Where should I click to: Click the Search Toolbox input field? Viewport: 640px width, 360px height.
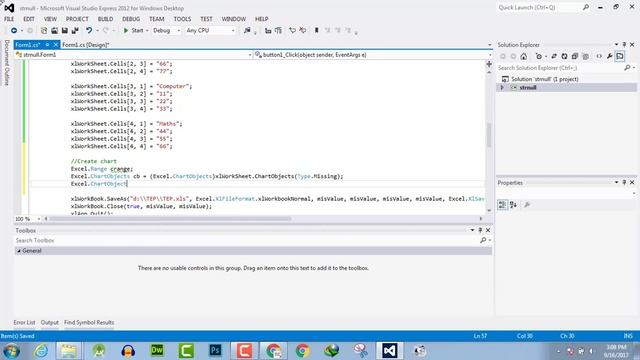[x=247, y=240]
